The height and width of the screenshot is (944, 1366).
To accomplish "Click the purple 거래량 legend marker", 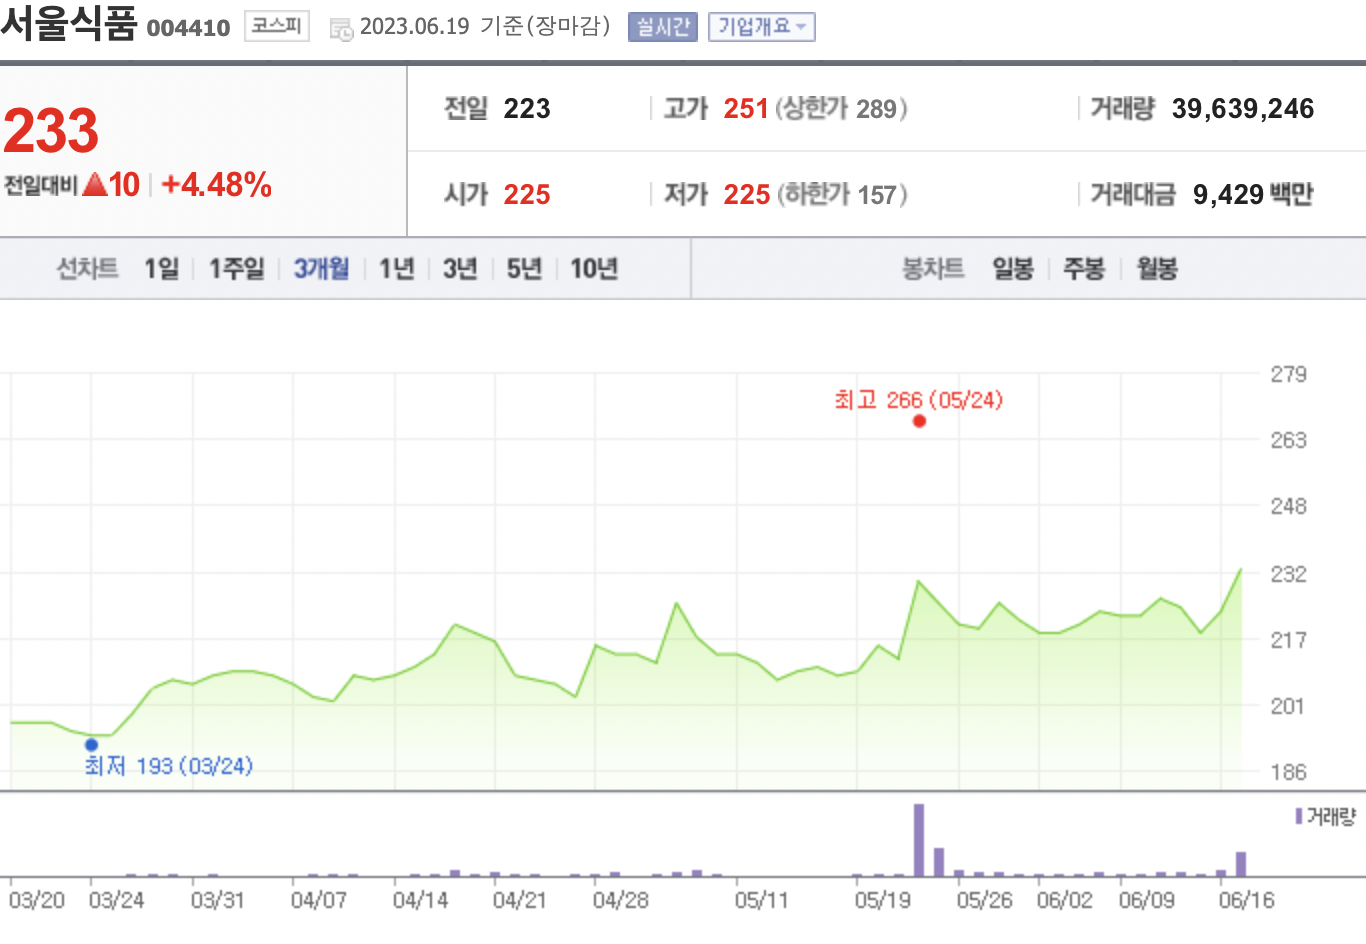I will click(1298, 816).
